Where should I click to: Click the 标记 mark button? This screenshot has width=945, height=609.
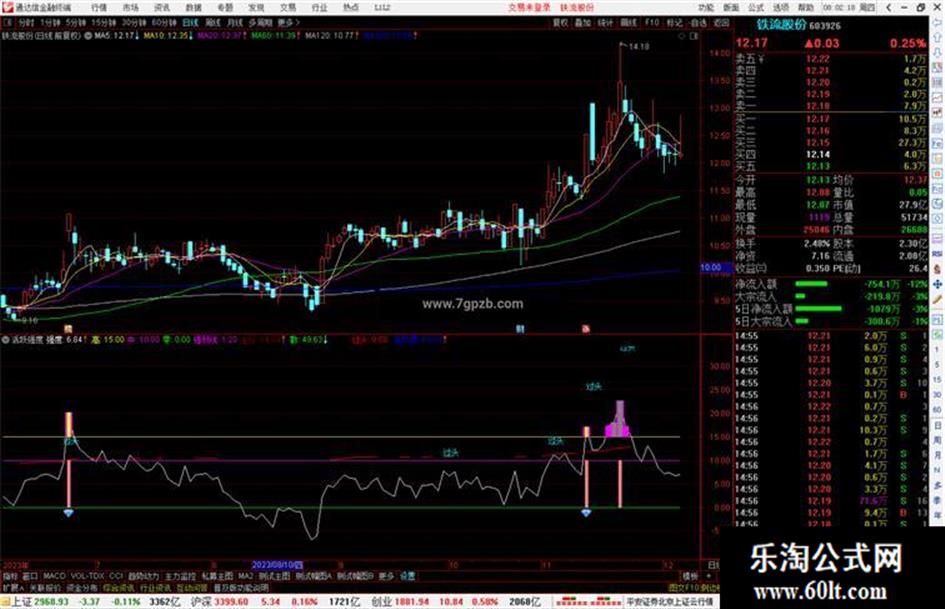(x=674, y=22)
